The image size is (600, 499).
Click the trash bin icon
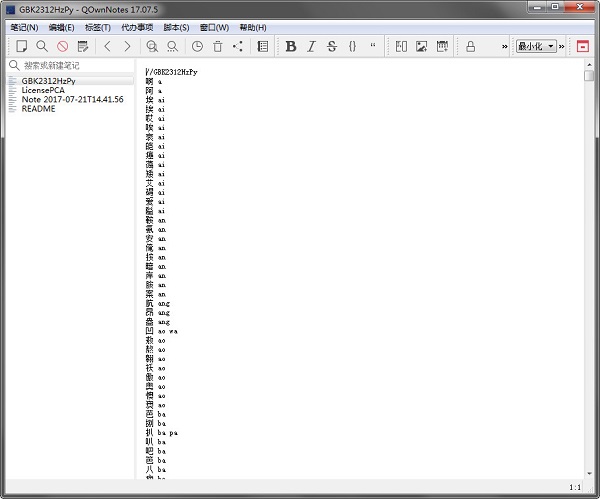(217, 46)
